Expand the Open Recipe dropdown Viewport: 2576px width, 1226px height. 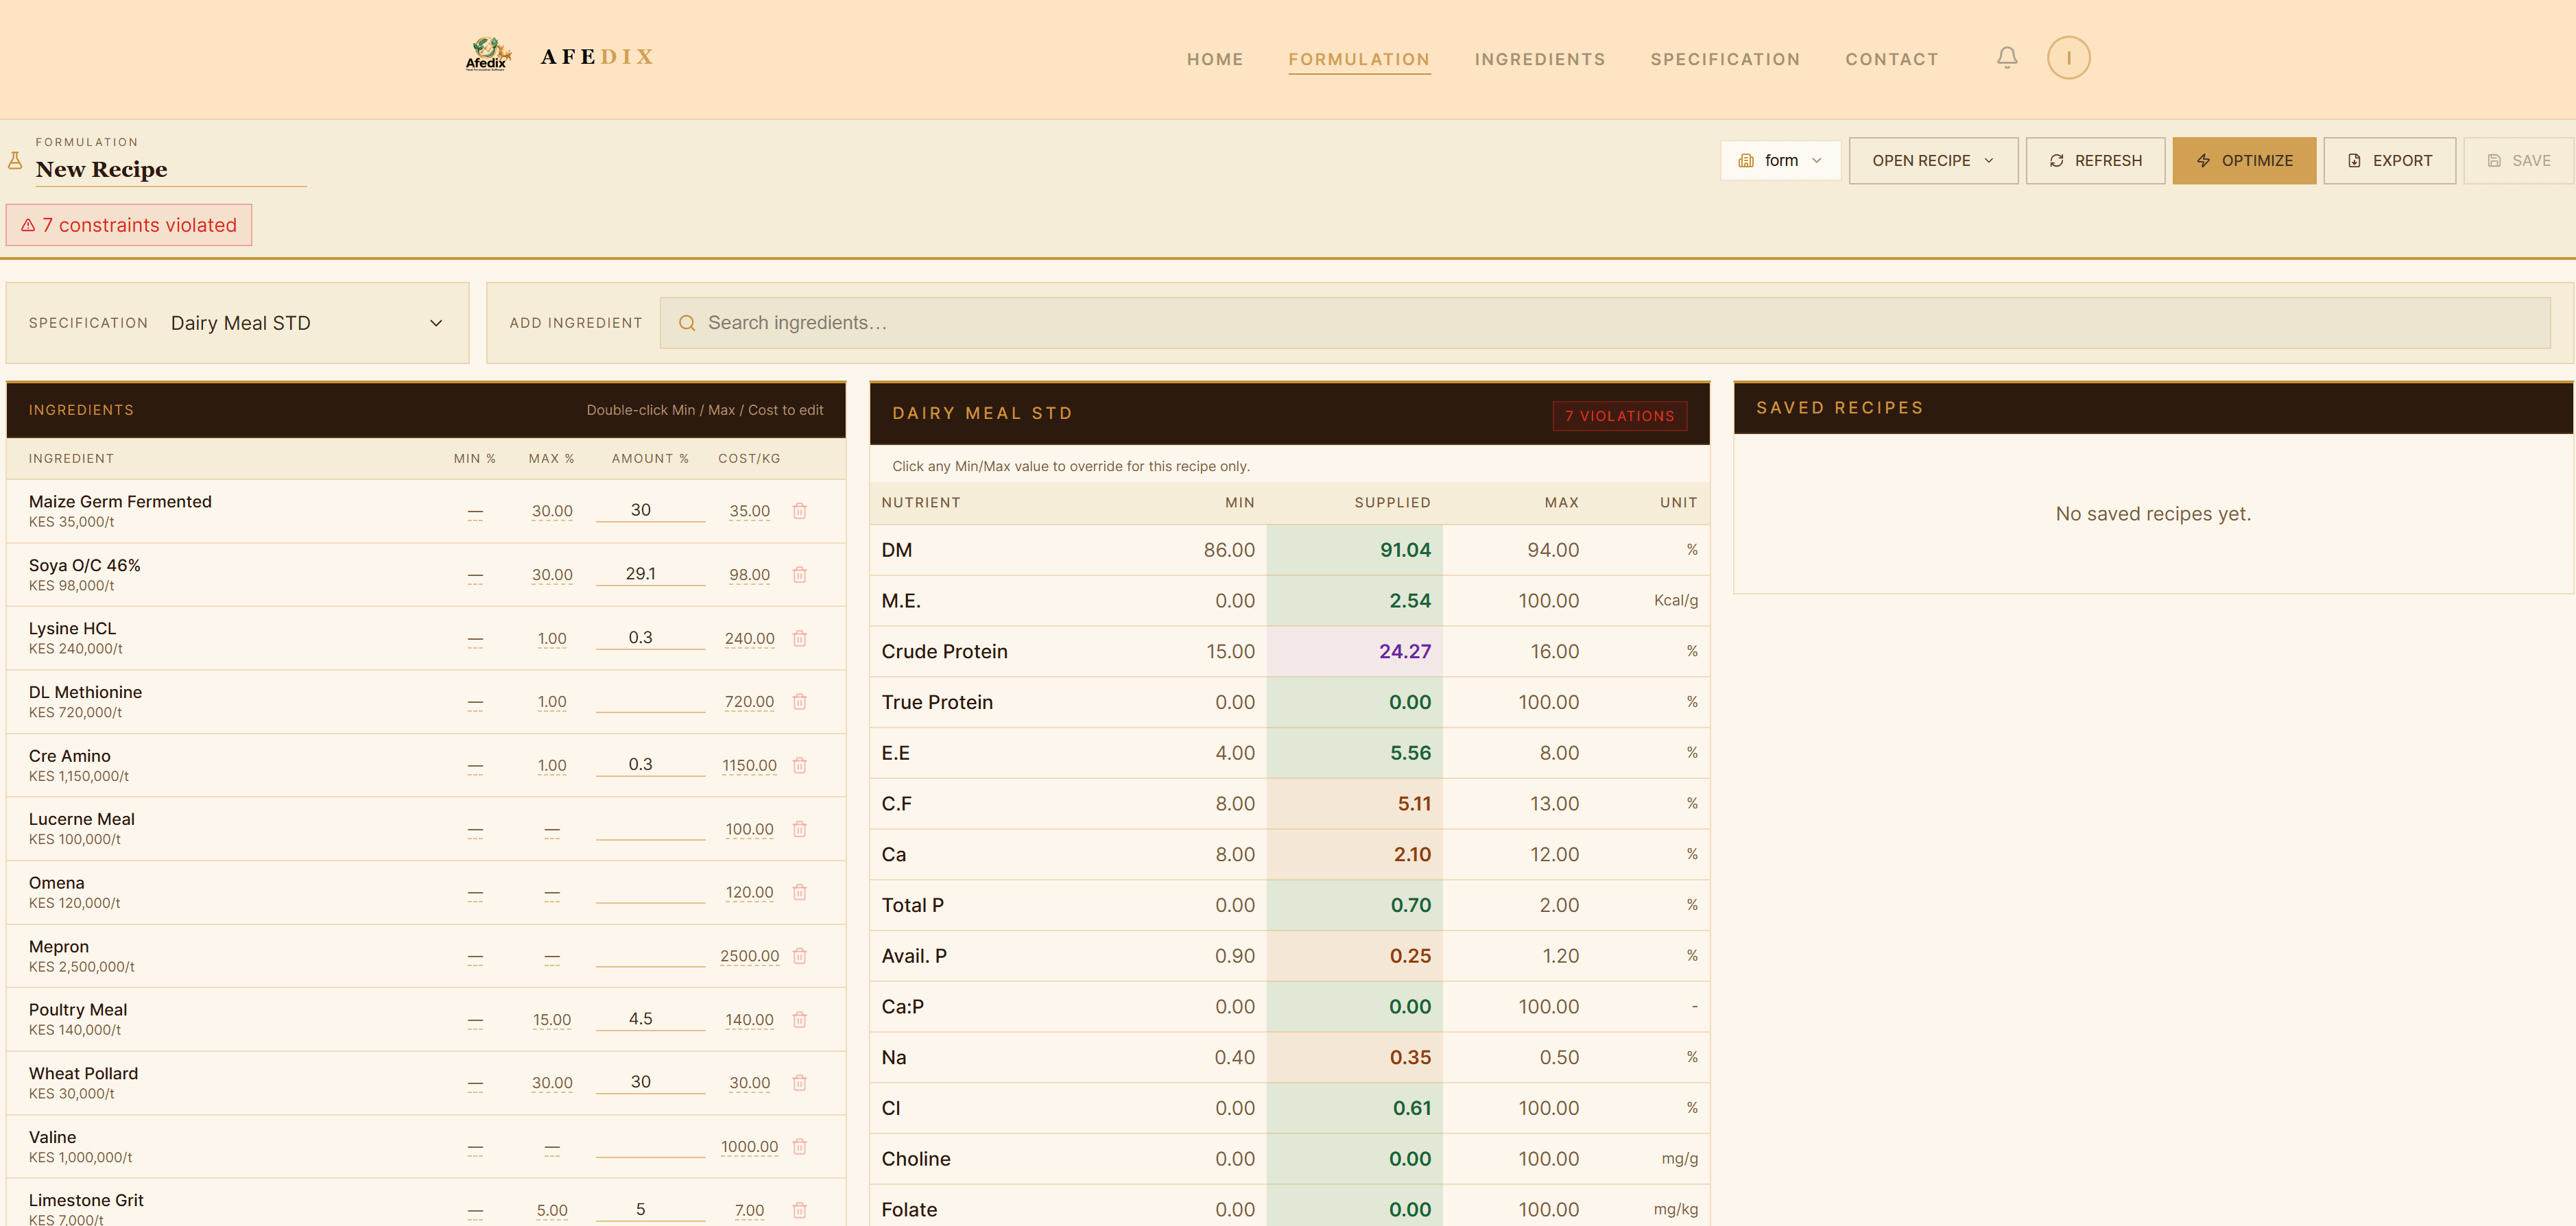1933,161
